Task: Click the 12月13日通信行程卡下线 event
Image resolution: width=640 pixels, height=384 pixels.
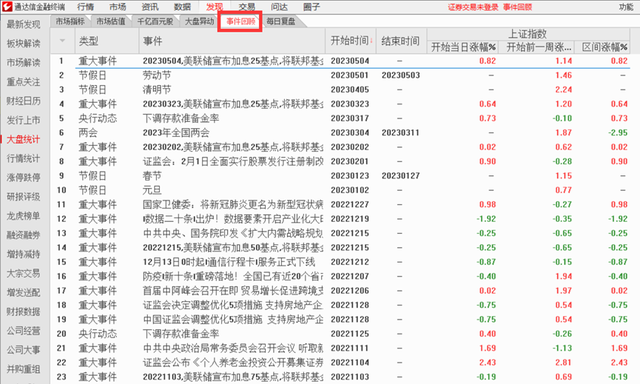Action: click(229, 262)
